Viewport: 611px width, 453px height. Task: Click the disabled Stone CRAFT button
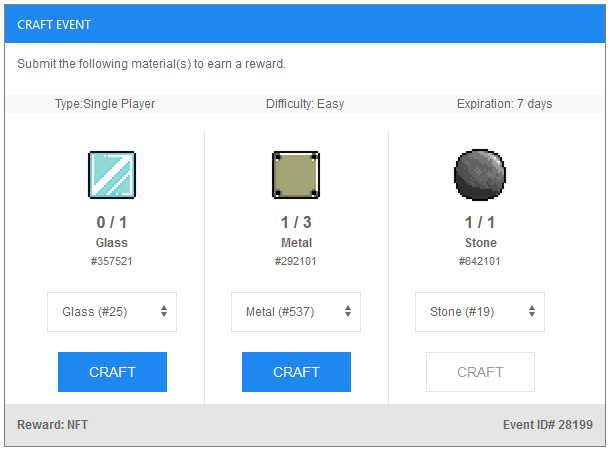[x=480, y=372]
